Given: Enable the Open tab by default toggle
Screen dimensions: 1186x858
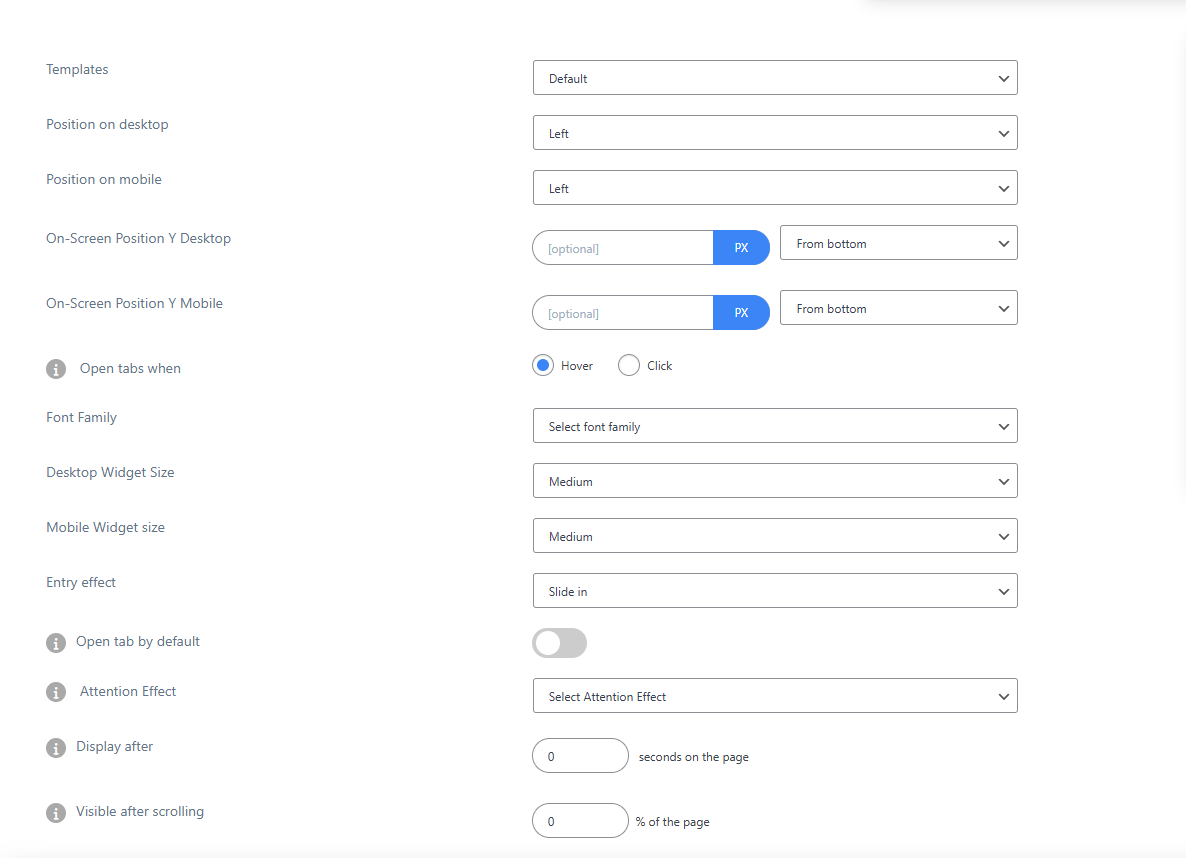Looking at the screenshot, I should [x=559, y=643].
